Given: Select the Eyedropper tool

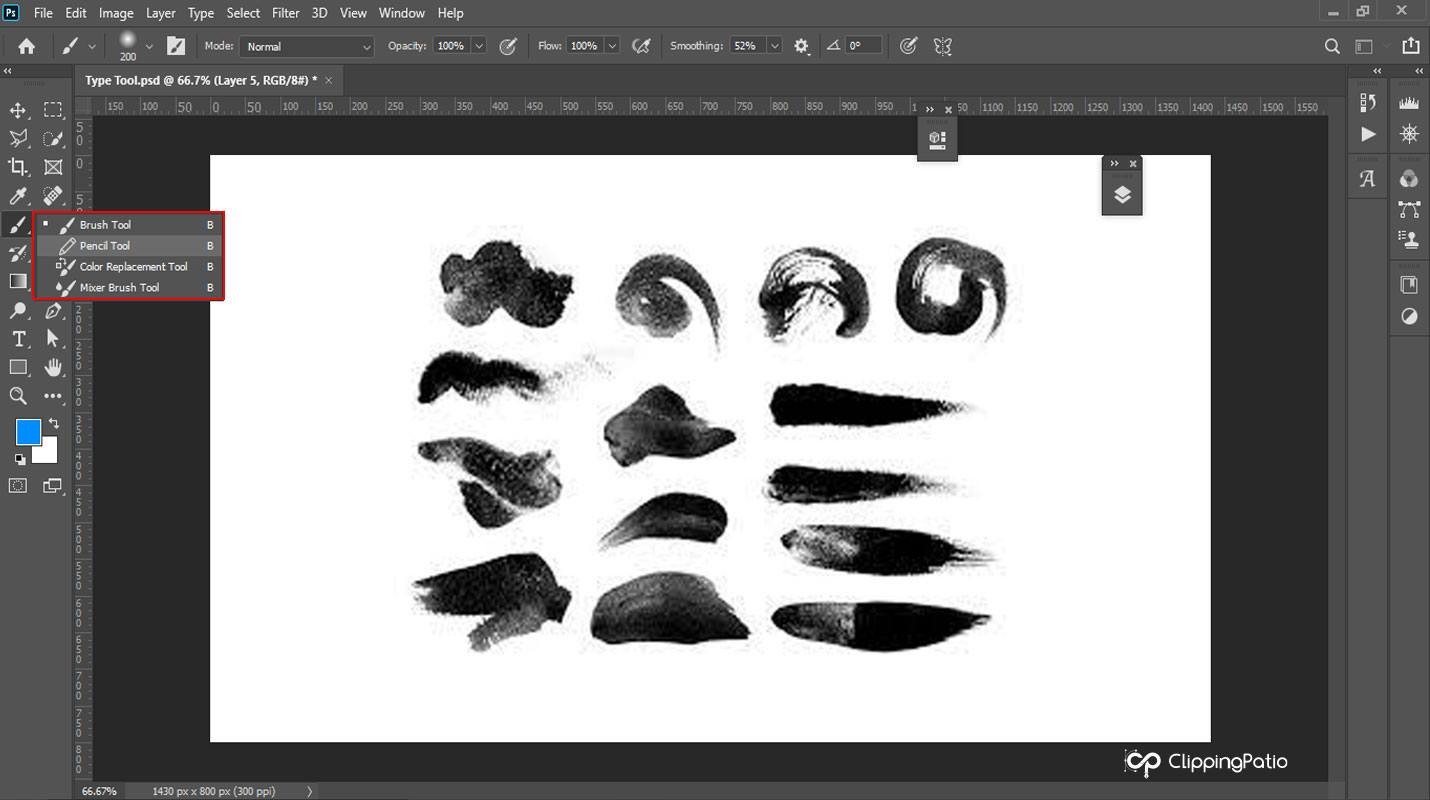Looking at the screenshot, I should [18, 196].
